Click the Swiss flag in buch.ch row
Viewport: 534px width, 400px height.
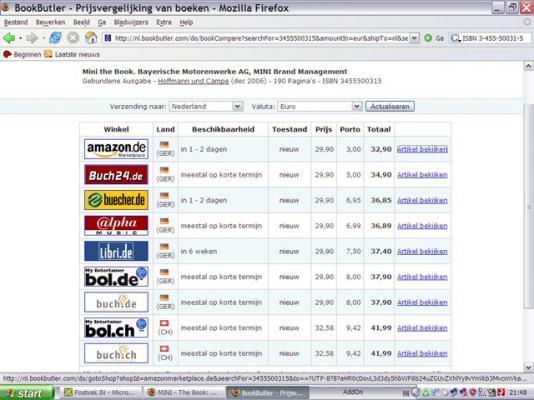tap(164, 349)
